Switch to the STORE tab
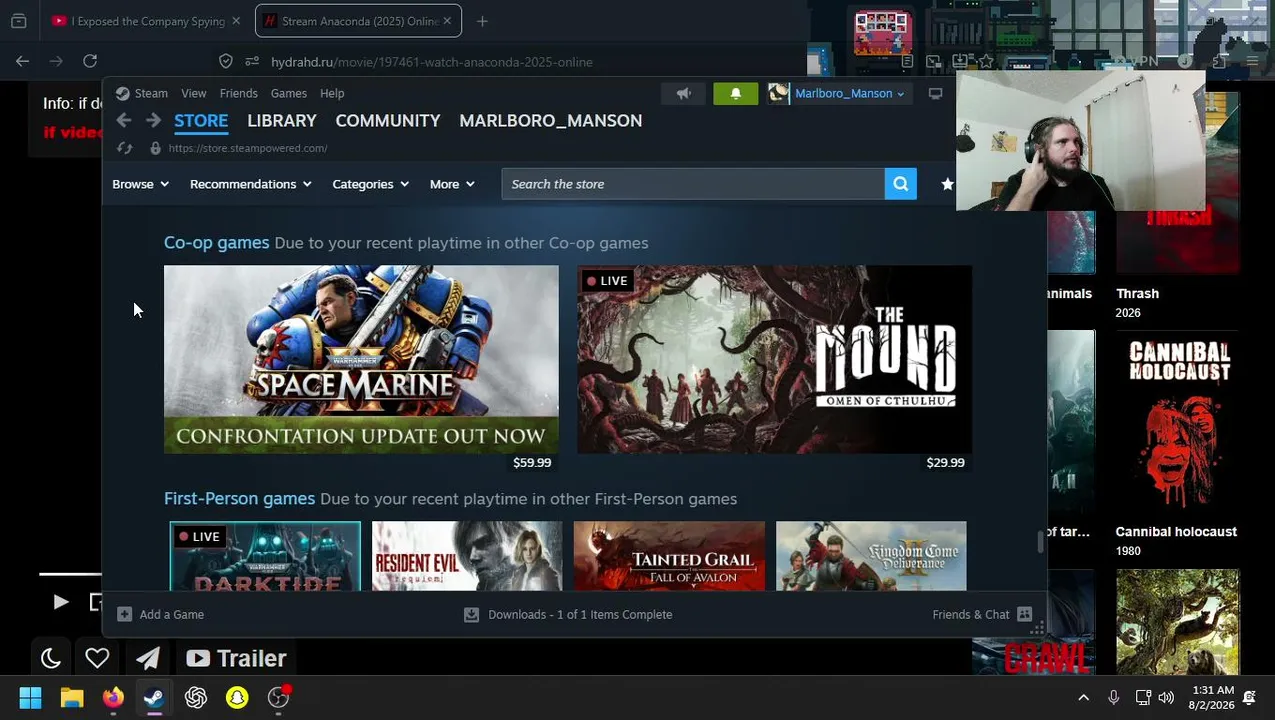The height and width of the screenshot is (720, 1275). click(x=201, y=120)
